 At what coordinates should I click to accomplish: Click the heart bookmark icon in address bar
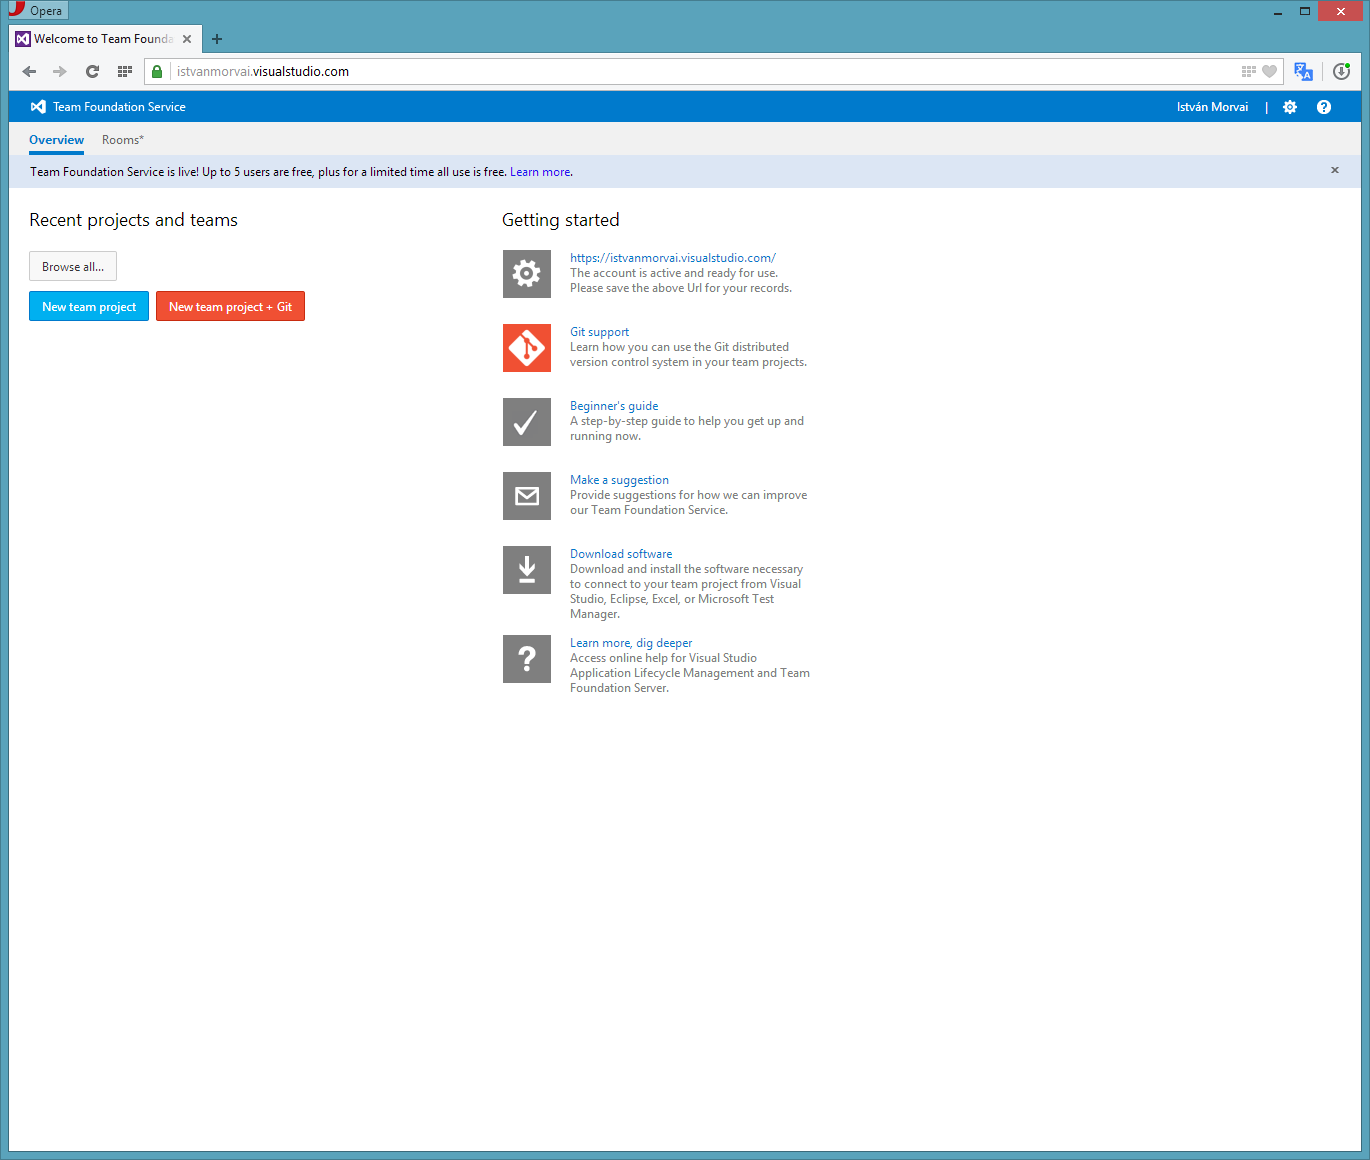coord(1269,71)
